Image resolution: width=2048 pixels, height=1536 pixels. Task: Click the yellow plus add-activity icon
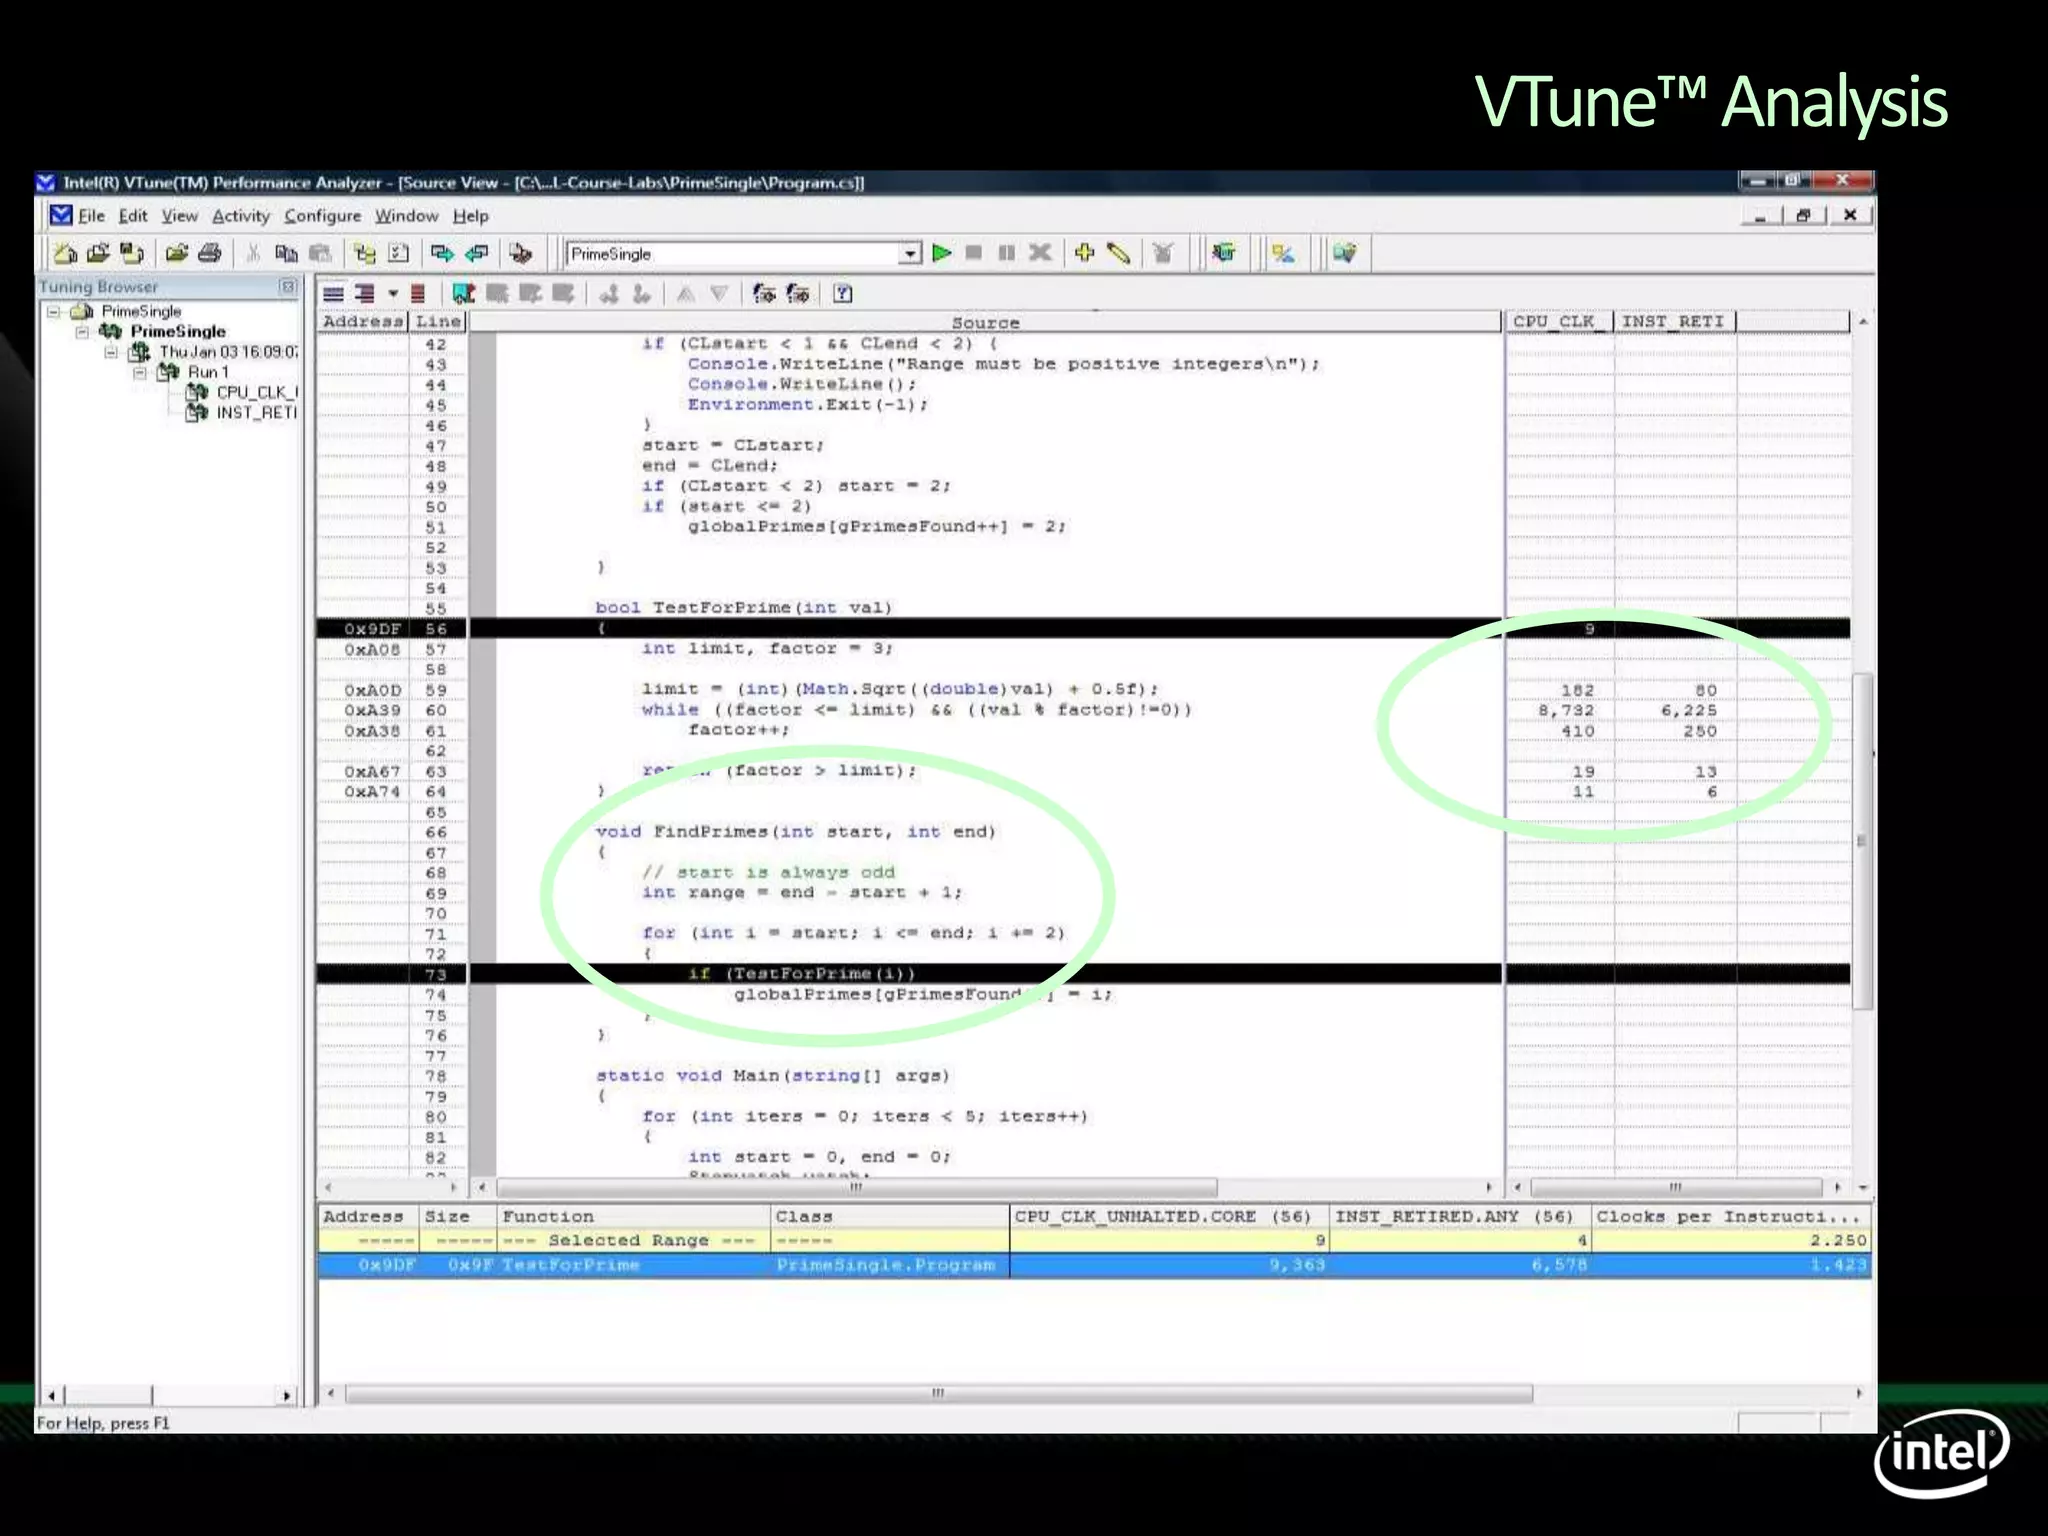(x=1084, y=253)
